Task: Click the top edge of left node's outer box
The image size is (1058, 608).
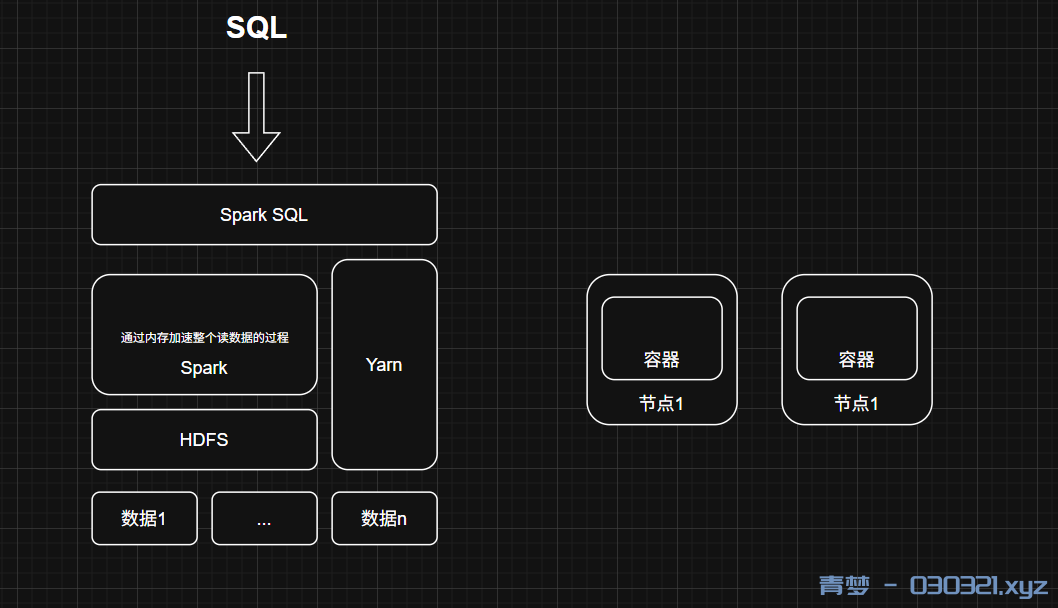Action: click(661, 275)
